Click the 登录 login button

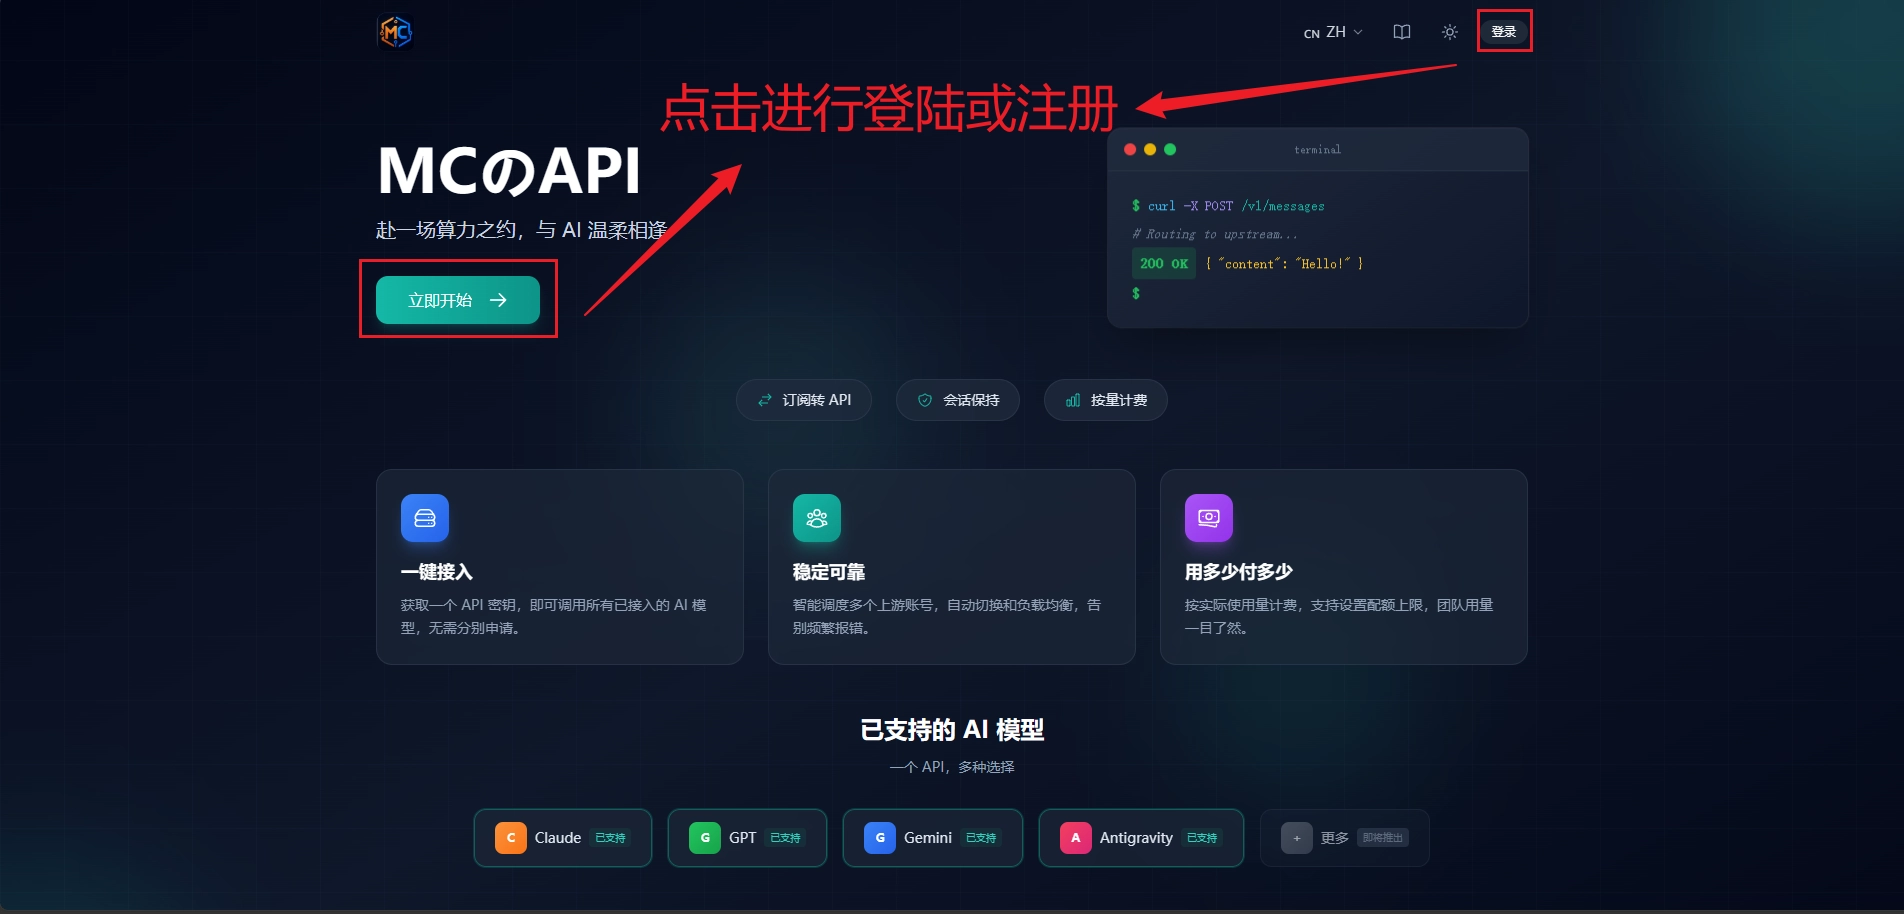click(x=1504, y=32)
